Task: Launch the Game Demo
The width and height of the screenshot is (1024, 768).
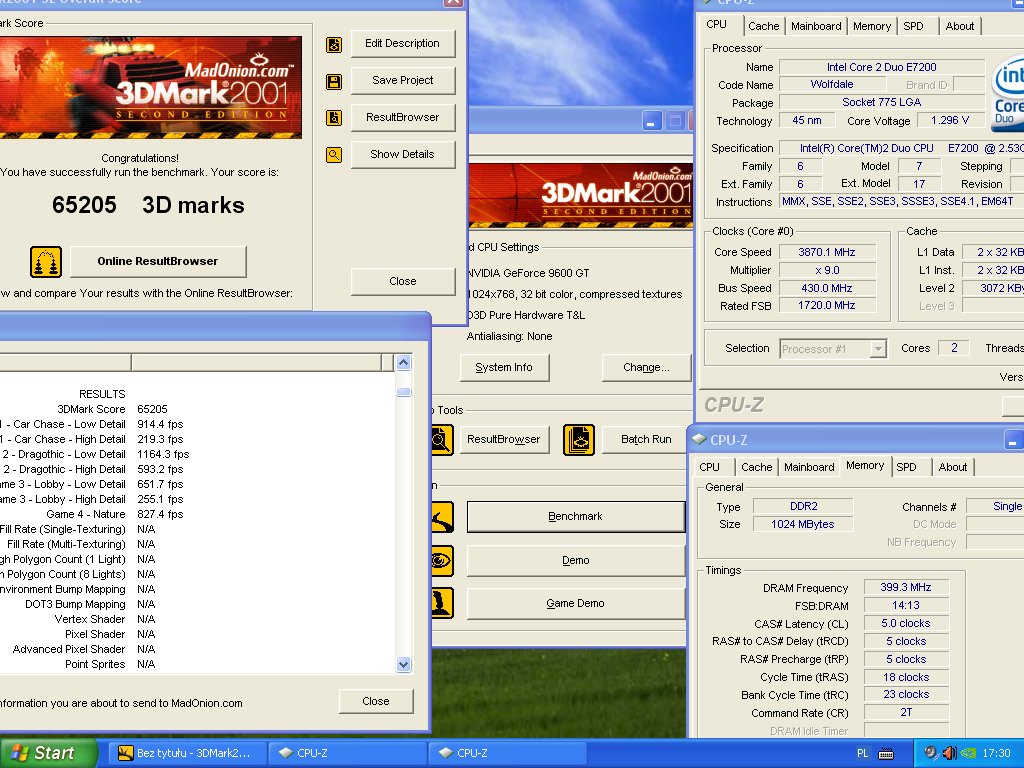Action: point(575,603)
